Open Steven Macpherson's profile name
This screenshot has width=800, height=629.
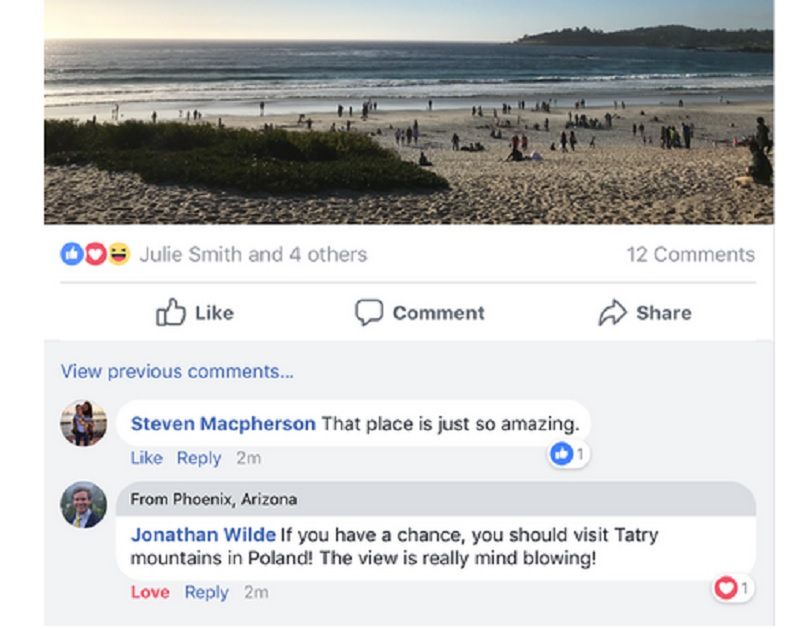223,424
